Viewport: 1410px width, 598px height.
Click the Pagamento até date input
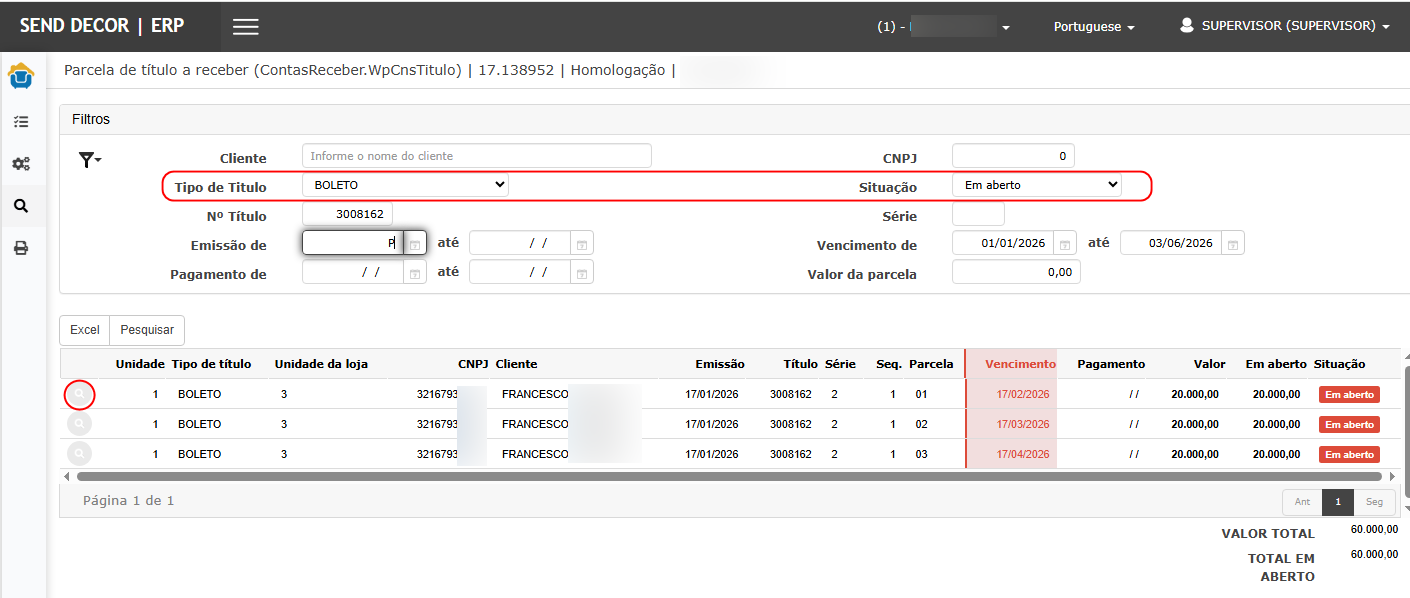520,272
